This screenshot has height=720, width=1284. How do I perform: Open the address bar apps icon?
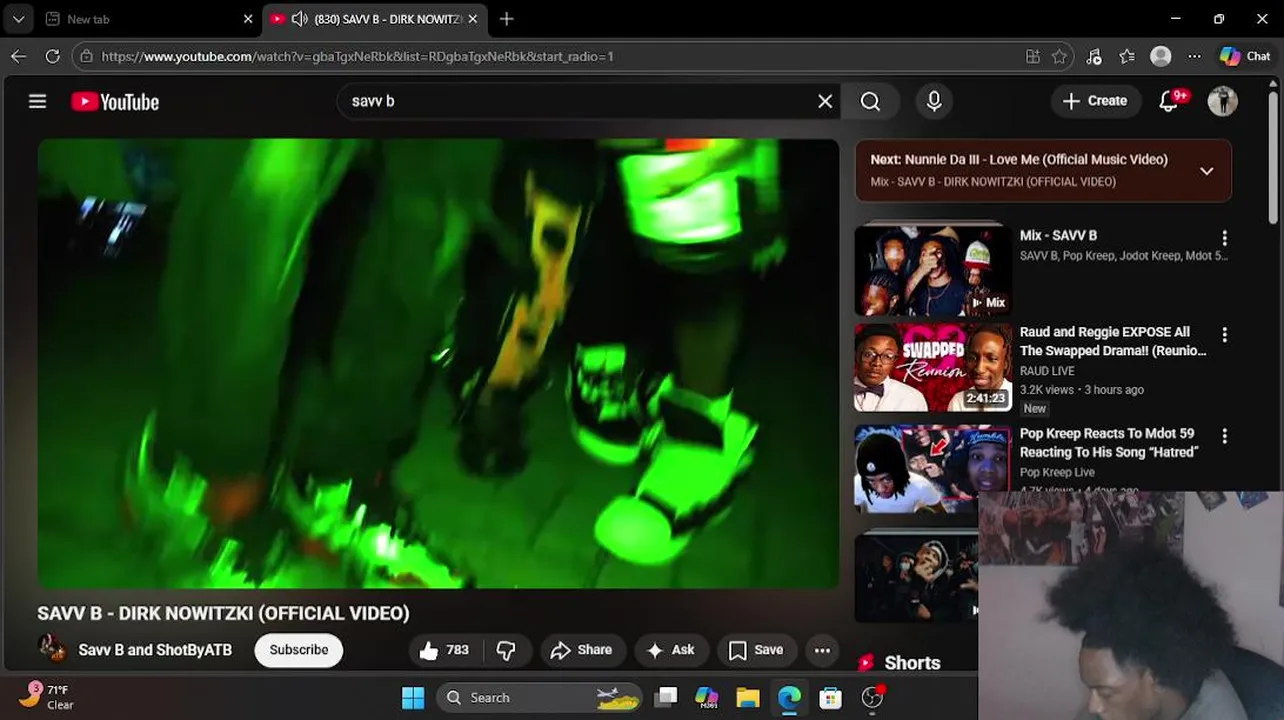coord(1032,56)
